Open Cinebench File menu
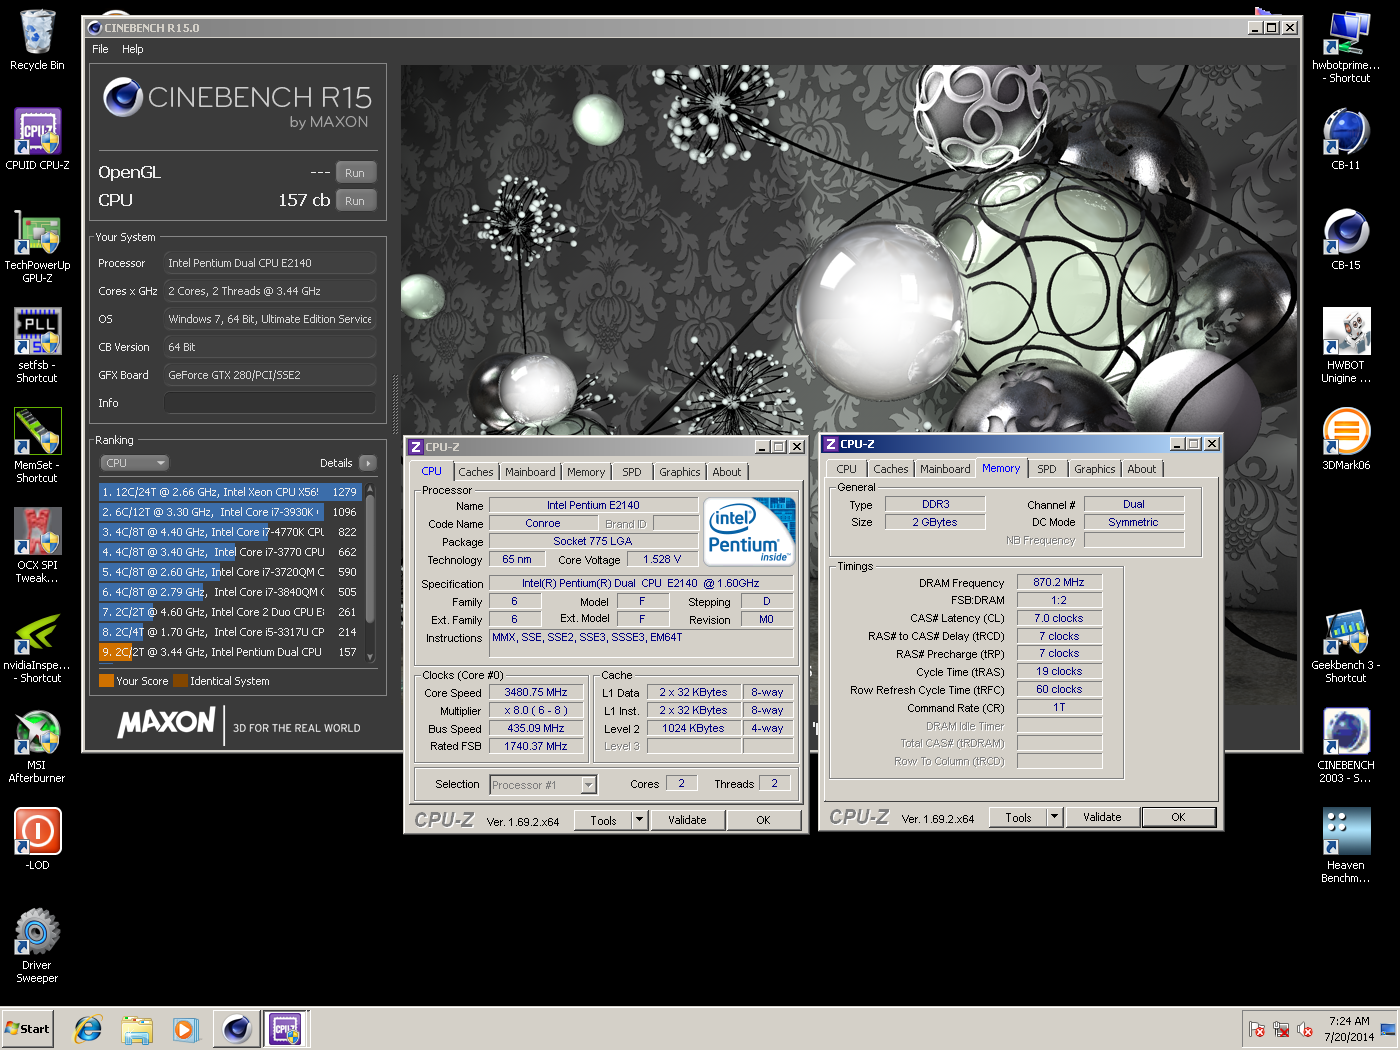Image resolution: width=1400 pixels, height=1050 pixels. (x=100, y=49)
